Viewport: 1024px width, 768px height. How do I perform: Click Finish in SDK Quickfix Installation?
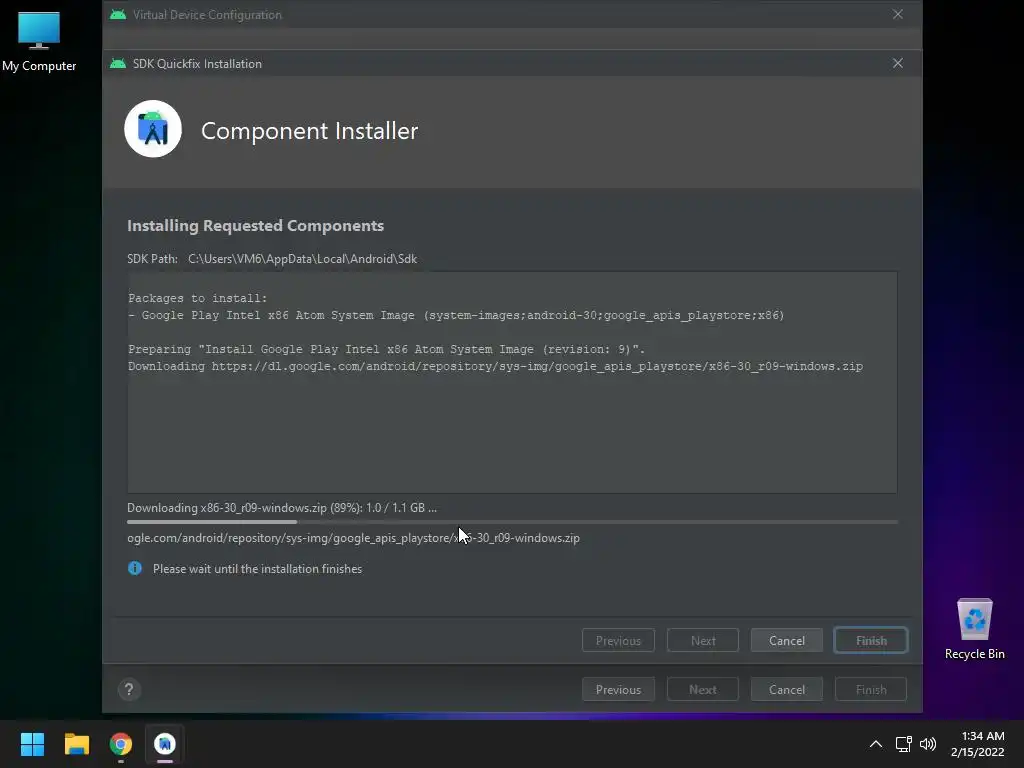click(x=871, y=641)
